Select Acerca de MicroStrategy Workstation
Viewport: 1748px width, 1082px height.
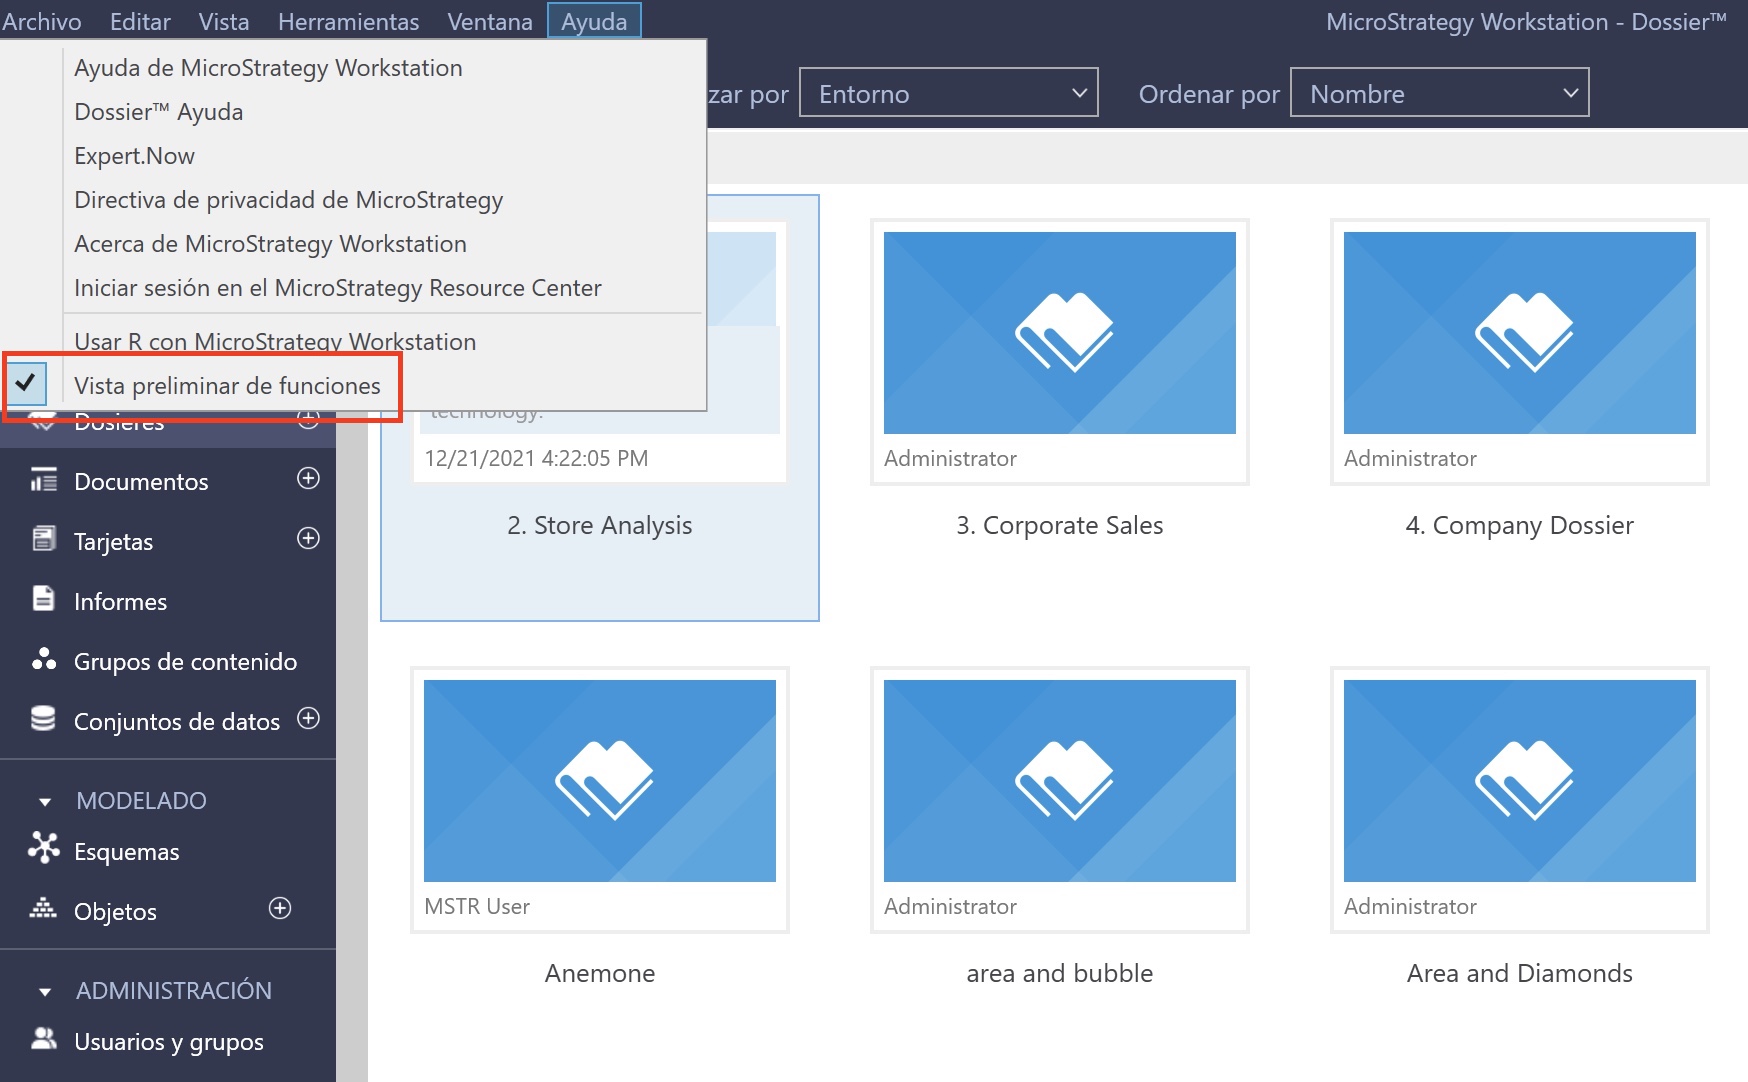click(x=270, y=244)
